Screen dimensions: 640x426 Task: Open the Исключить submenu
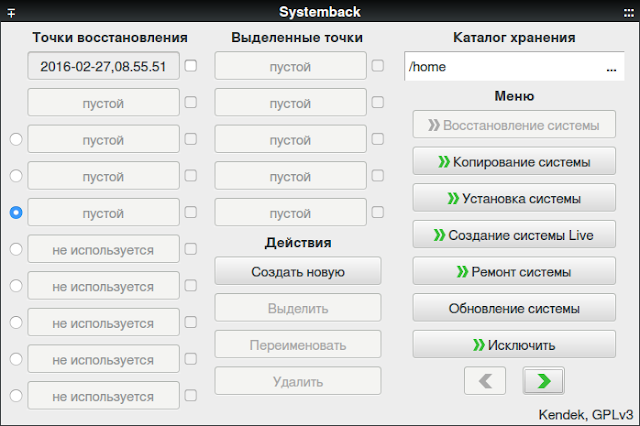pyautogui.click(x=514, y=345)
